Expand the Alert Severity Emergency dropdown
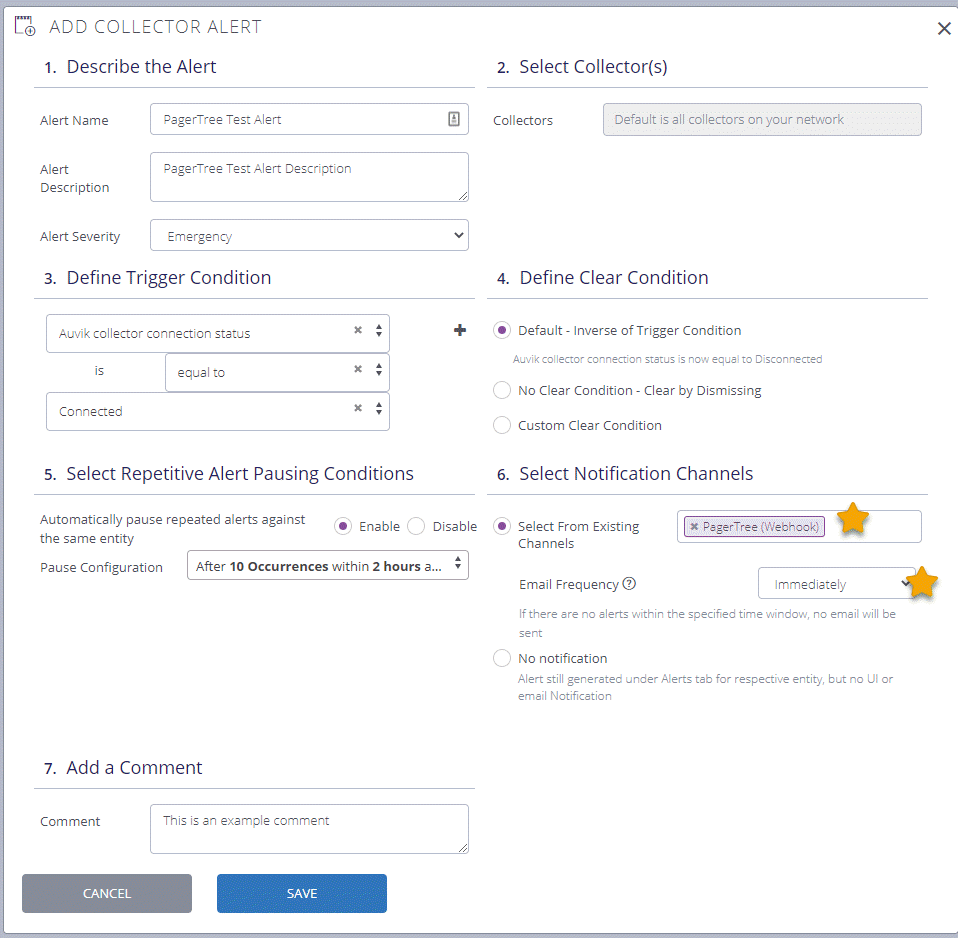 click(x=309, y=235)
